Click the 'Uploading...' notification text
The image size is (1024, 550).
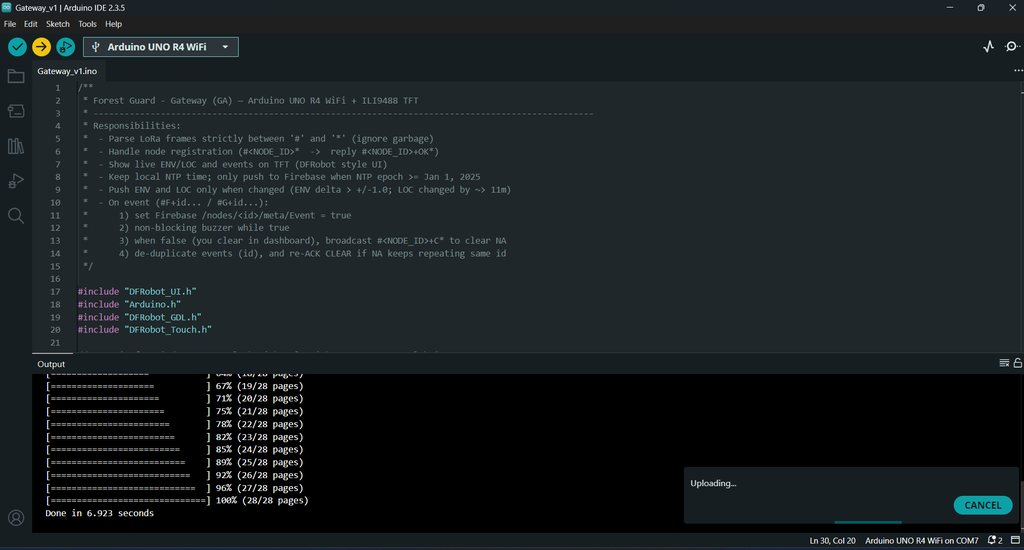pyautogui.click(x=713, y=483)
